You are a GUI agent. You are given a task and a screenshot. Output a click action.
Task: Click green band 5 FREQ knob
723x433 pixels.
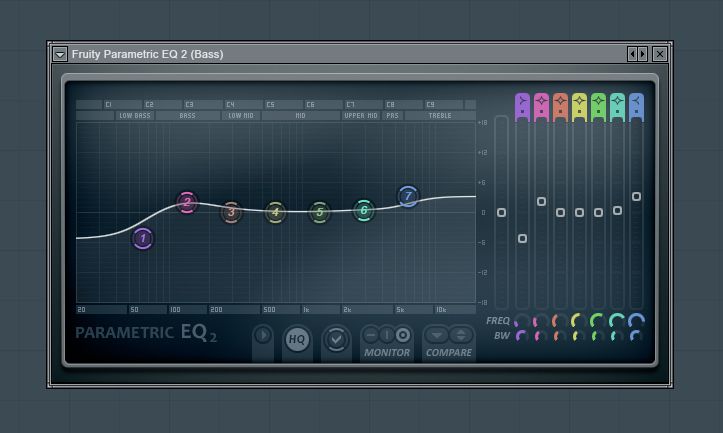pyautogui.click(x=599, y=320)
